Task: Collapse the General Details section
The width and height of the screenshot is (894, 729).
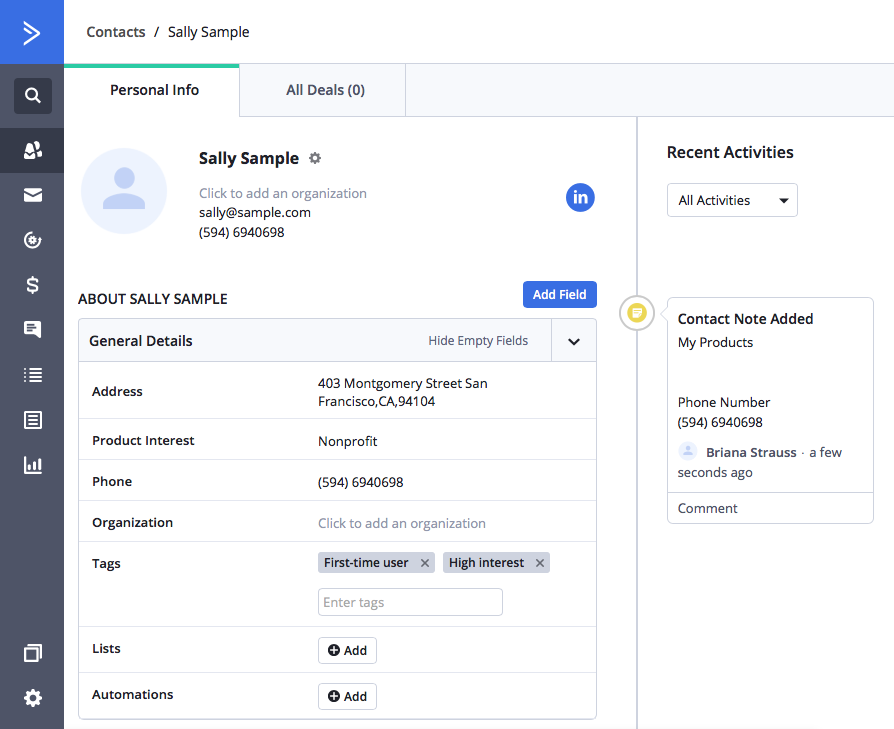Action: coord(574,341)
